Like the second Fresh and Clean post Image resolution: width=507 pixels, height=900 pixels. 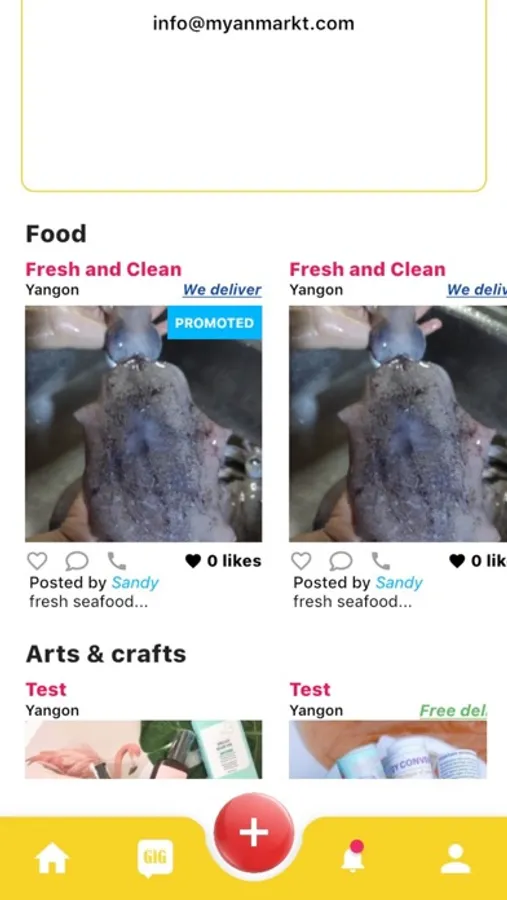[301, 561]
